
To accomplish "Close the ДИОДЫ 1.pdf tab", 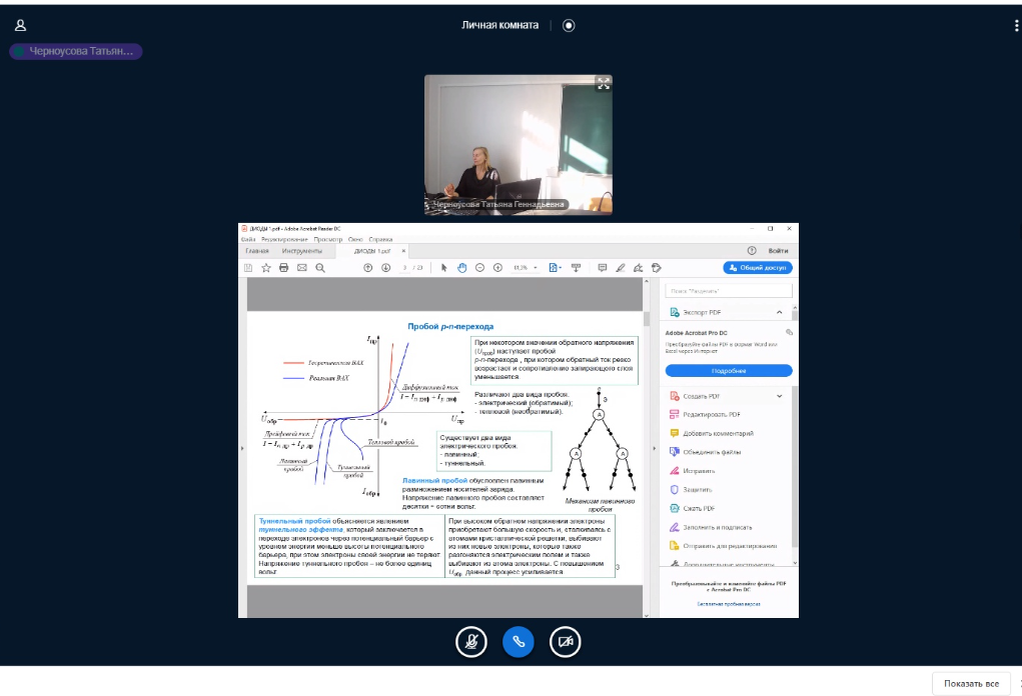I will click(x=403, y=250).
